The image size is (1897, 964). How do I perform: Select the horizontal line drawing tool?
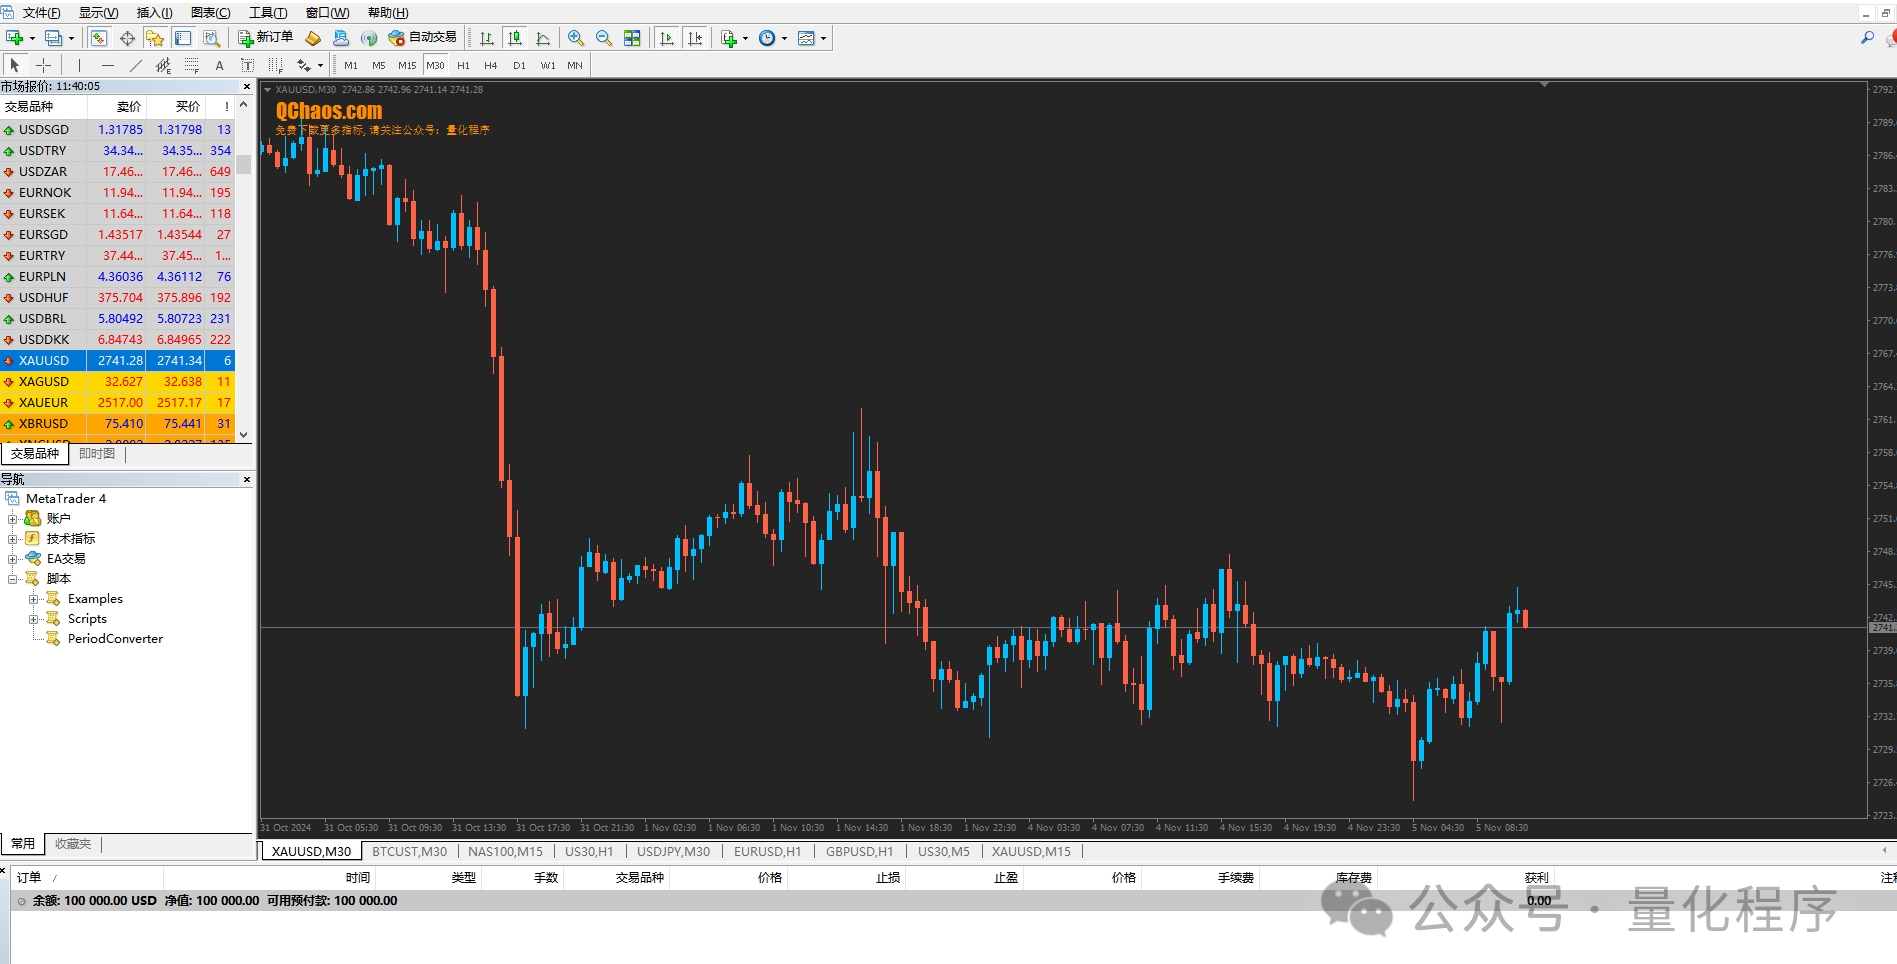point(107,65)
